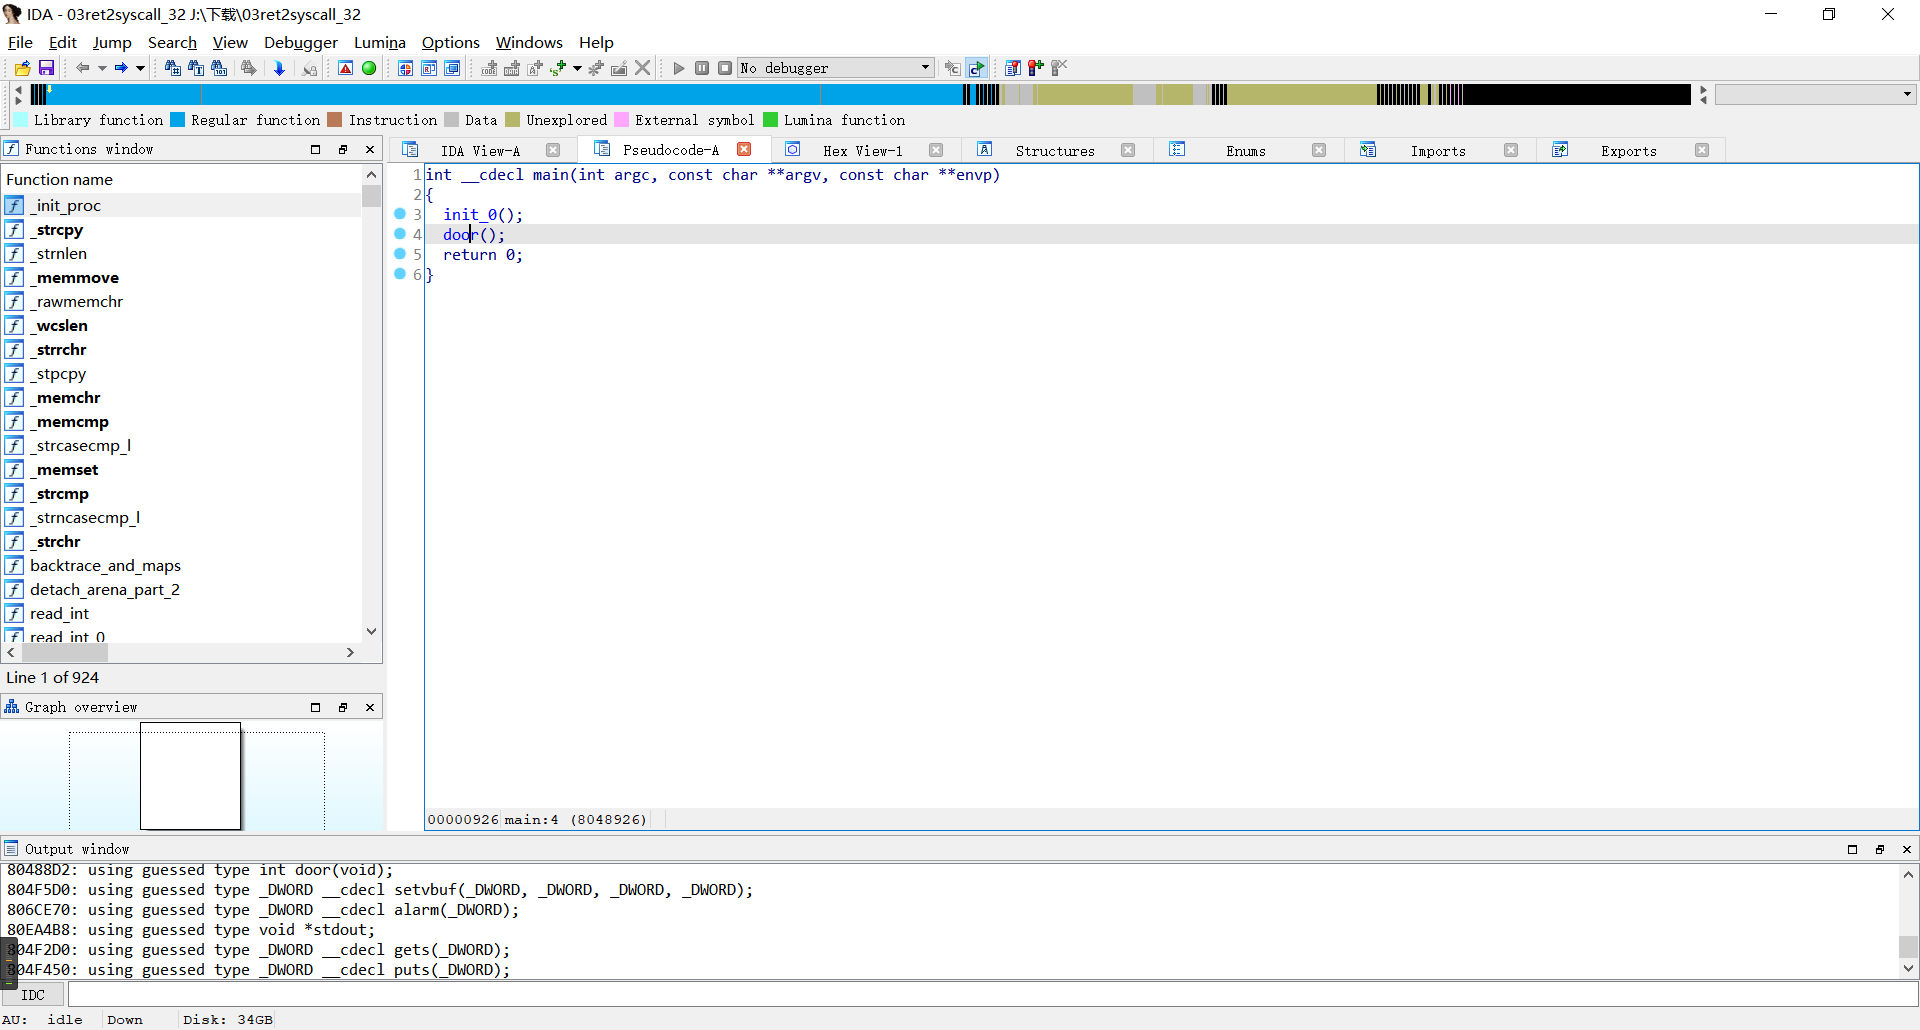The image size is (1920, 1030).
Task: Click the delete X toolbar icon
Action: (x=643, y=68)
